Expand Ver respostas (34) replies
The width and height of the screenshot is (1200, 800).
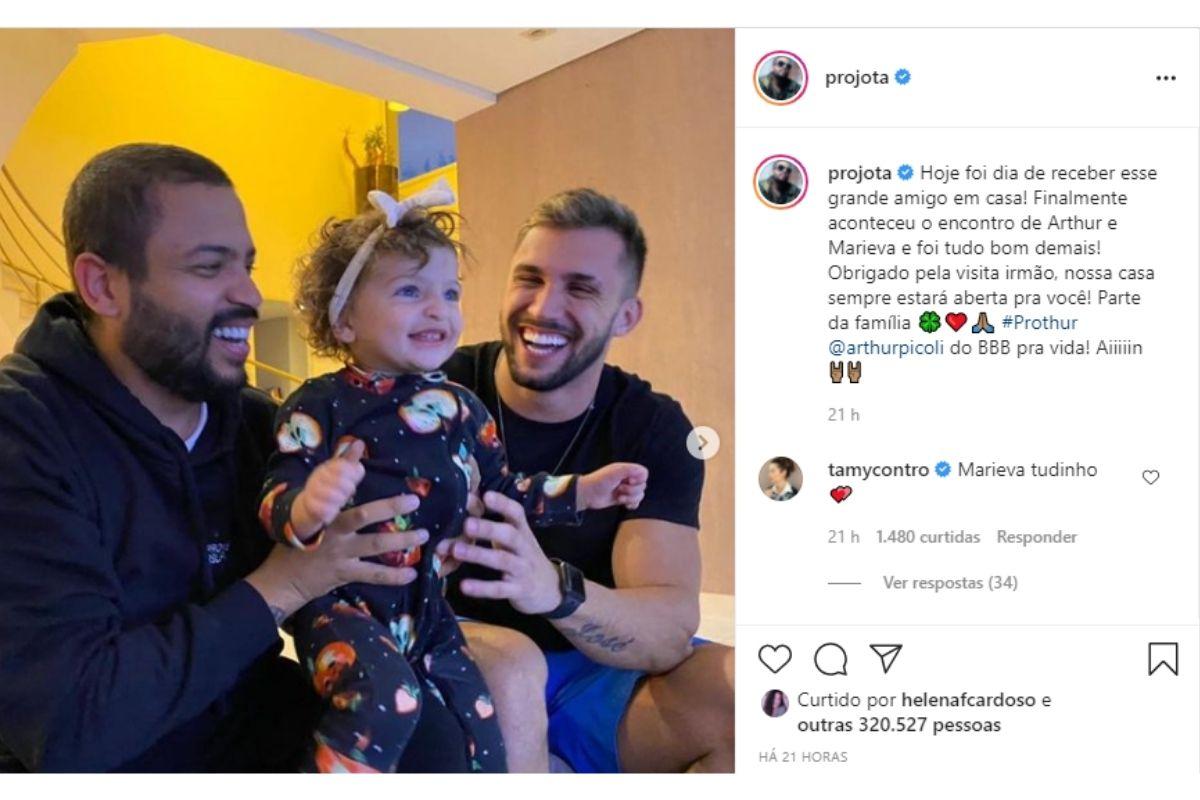click(x=950, y=582)
